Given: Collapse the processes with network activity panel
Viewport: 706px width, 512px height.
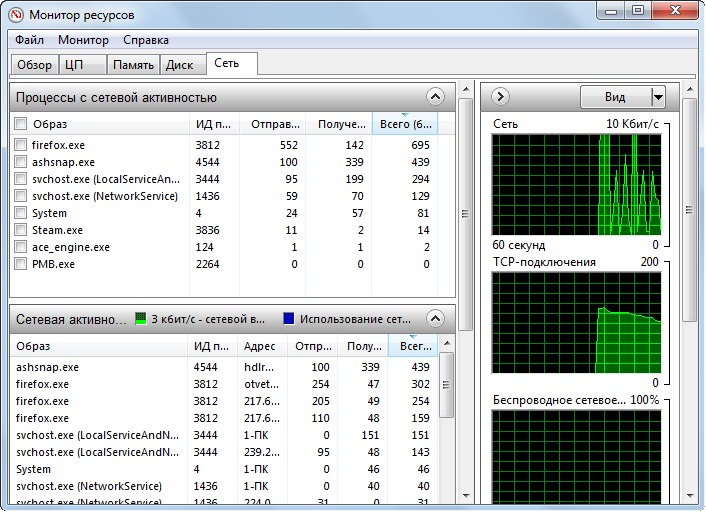Looking at the screenshot, I should [434, 97].
